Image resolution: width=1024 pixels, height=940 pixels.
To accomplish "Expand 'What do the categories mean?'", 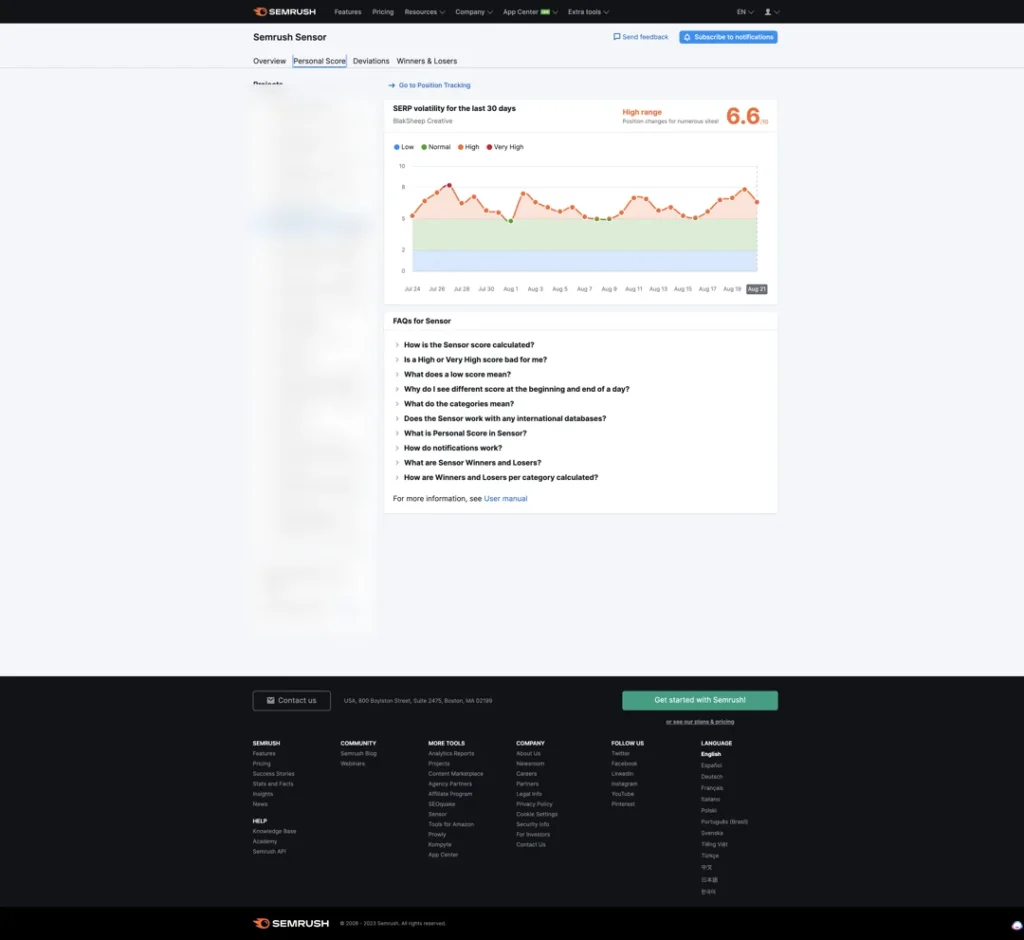I will pyautogui.click(x=458, y=404).
